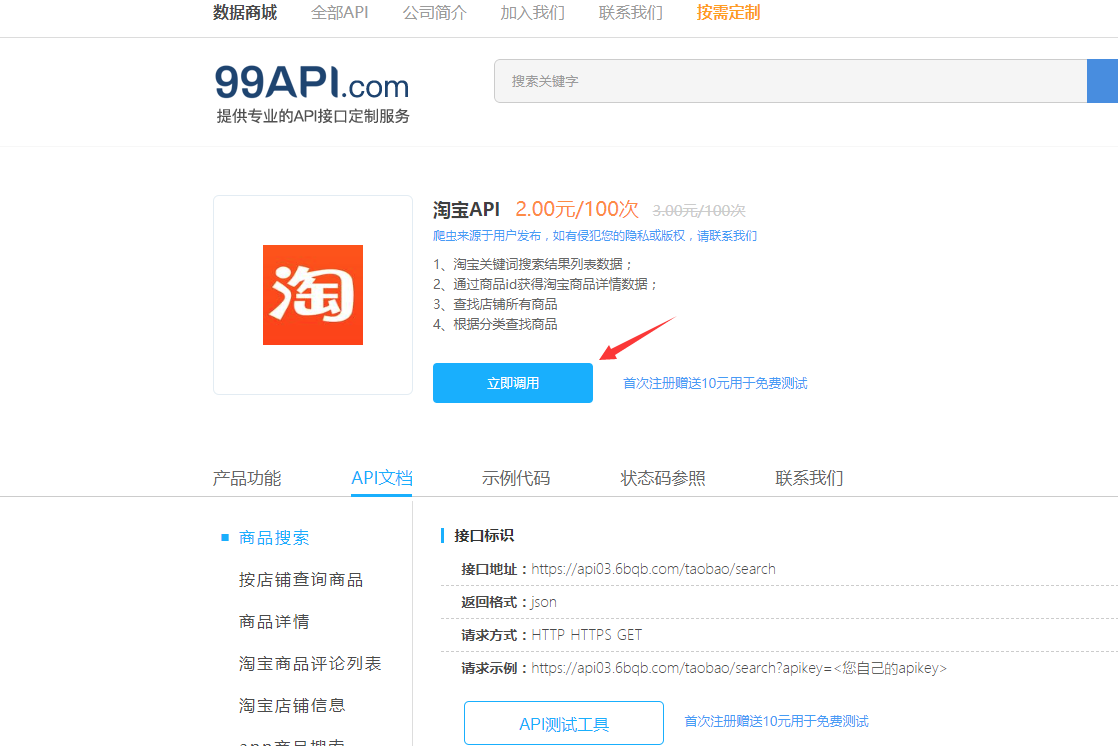Open 淘宝商品评论列表 in the sidebar
Image resolution: width=1118 pixels, height=746 pixels.
310,664
